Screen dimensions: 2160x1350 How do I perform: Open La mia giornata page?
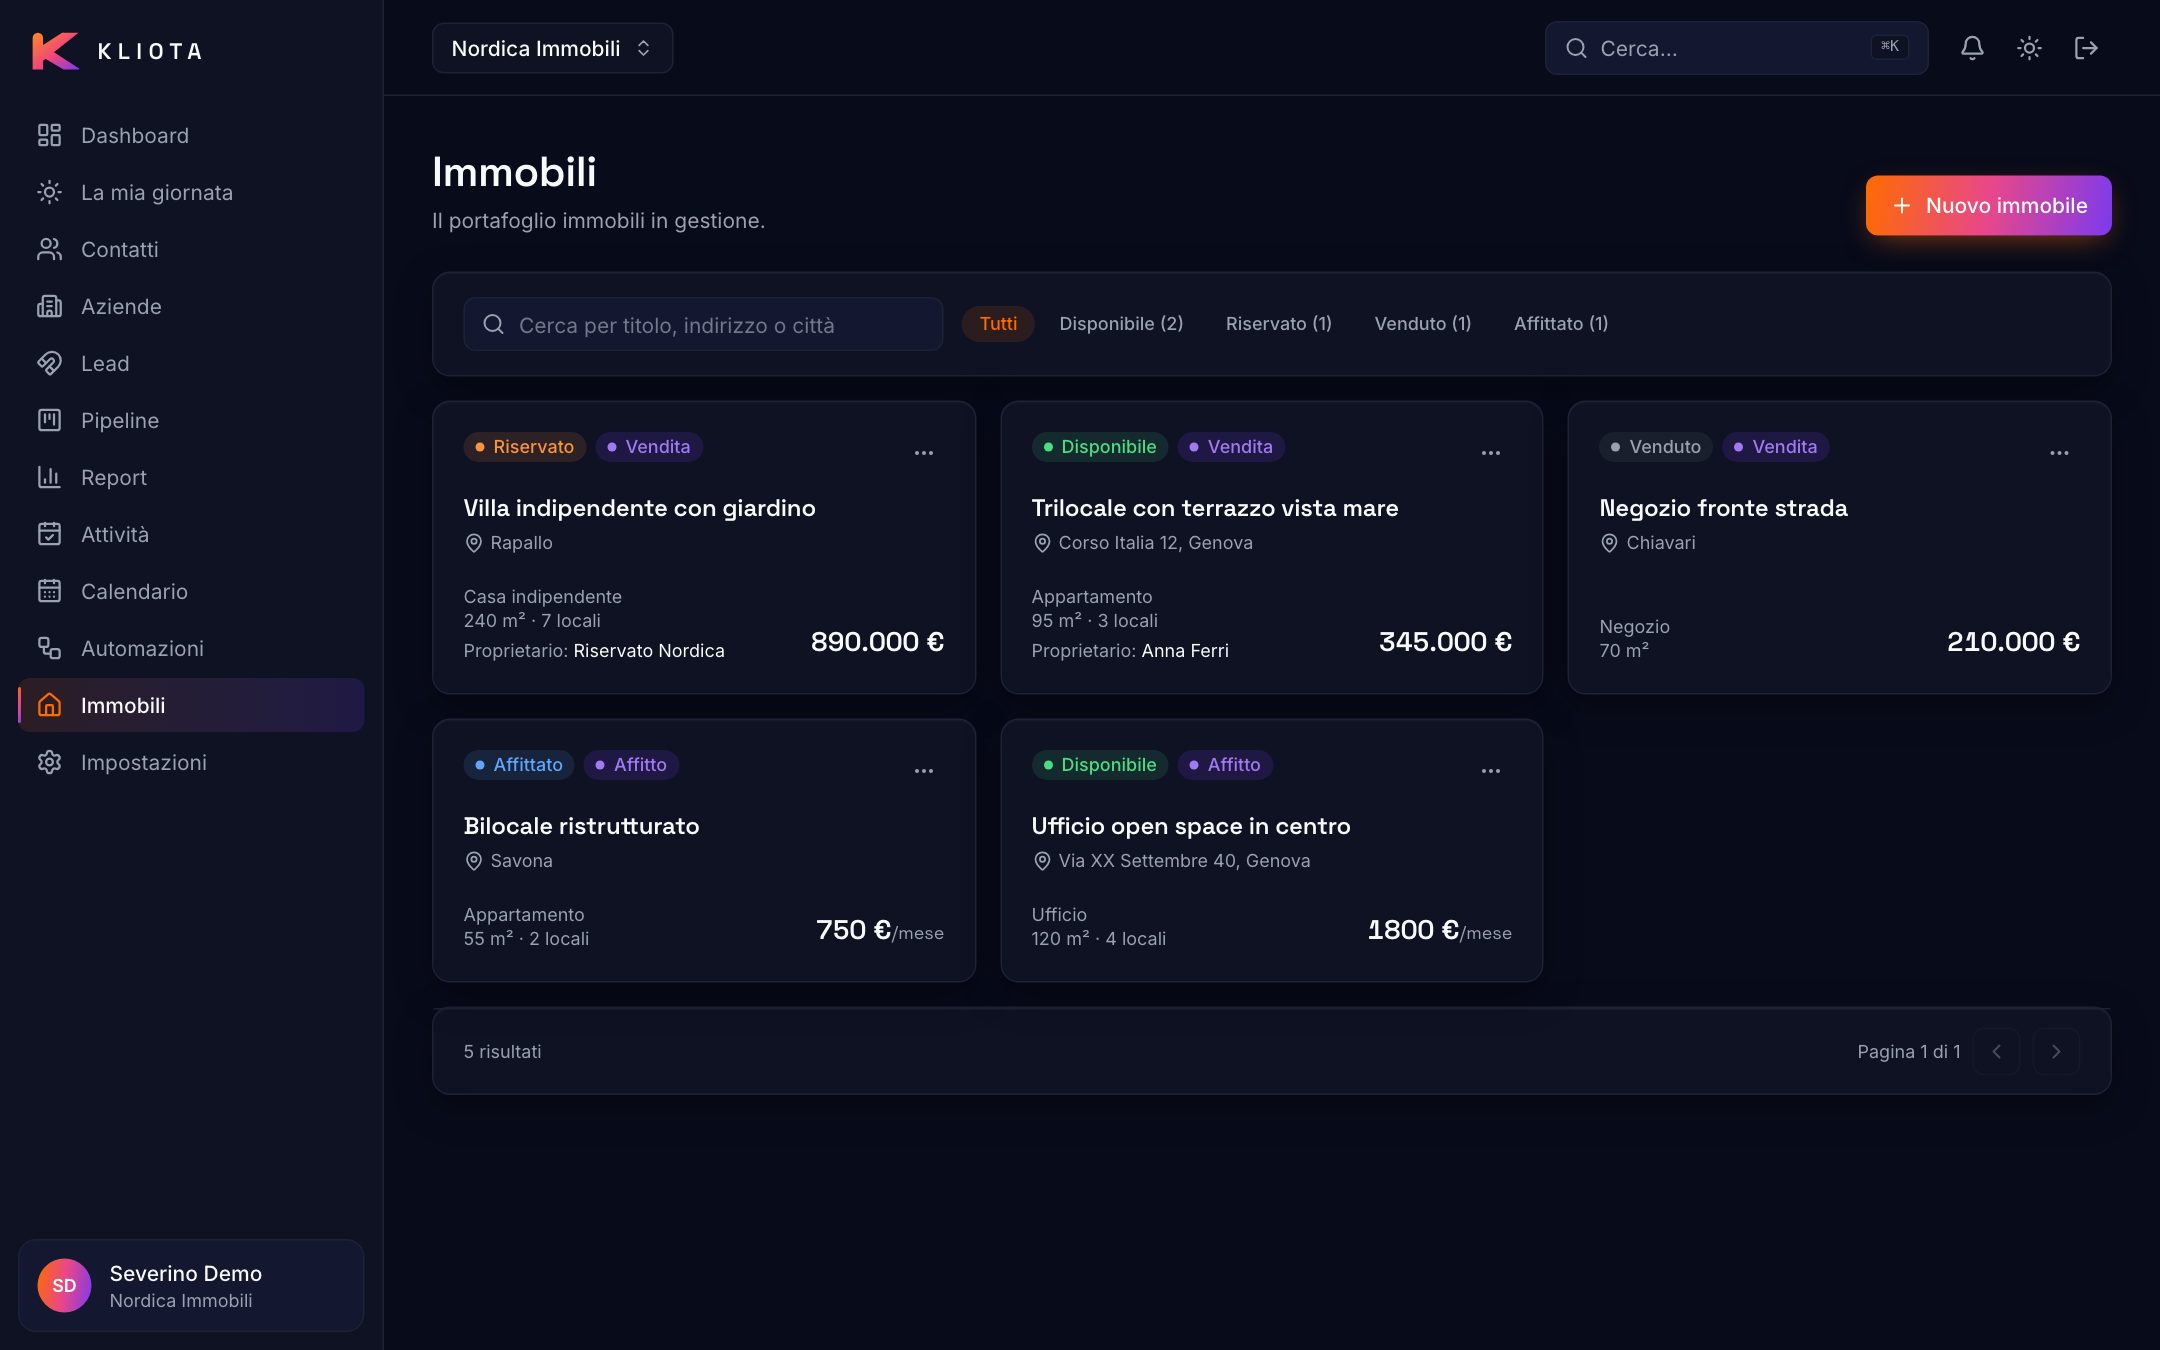pos(191,192)
